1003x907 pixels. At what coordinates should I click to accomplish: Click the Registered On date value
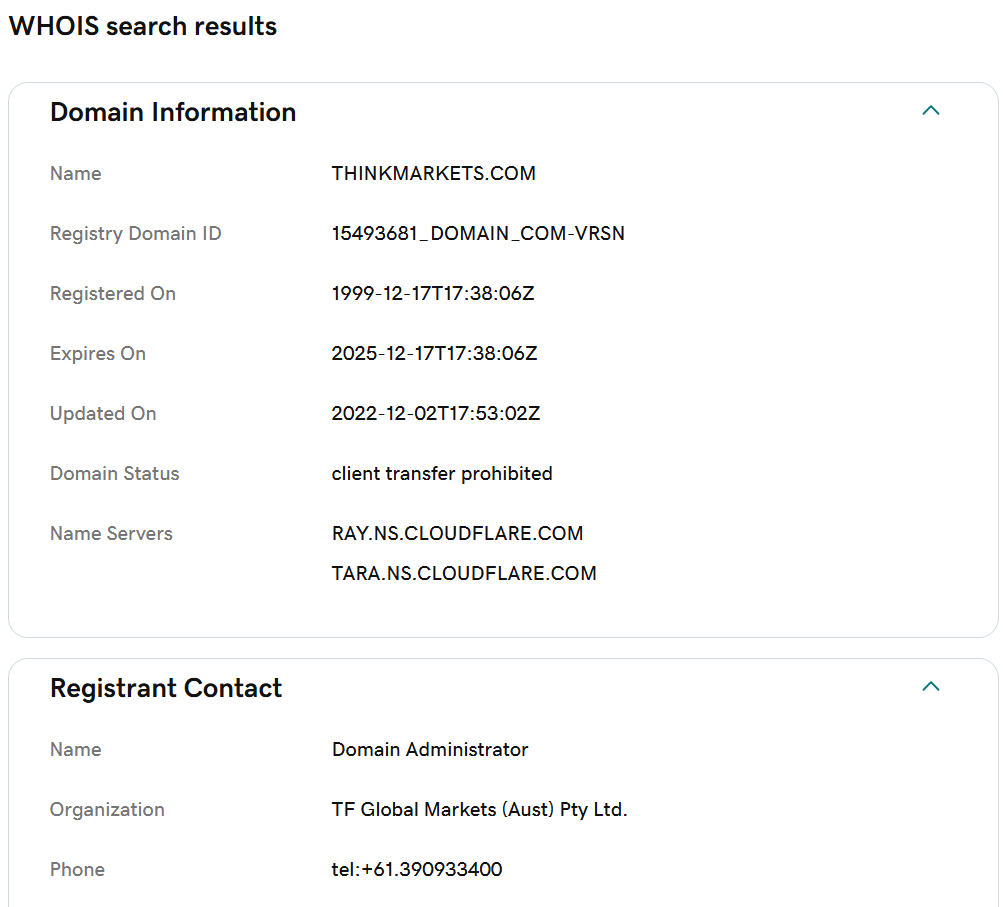[x=432, y=294]
